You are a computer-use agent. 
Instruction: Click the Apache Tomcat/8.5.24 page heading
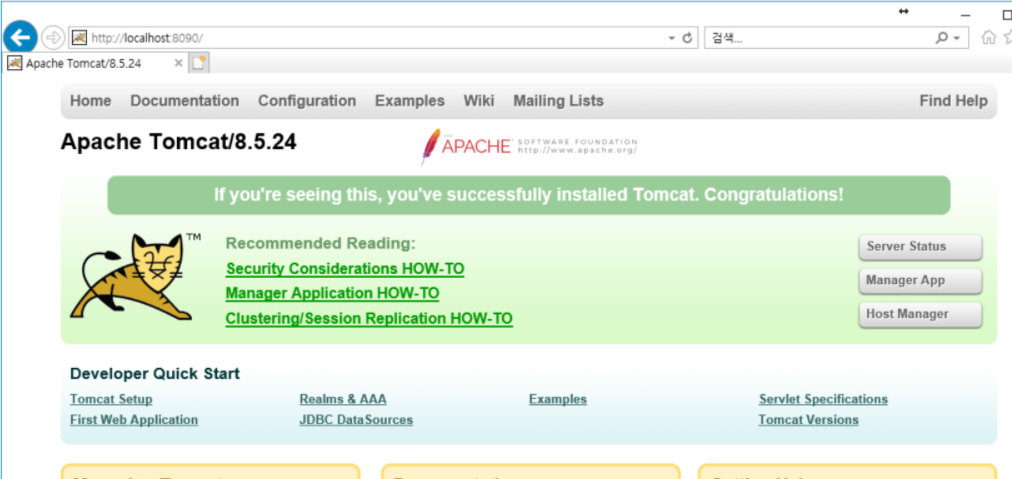pos(179,141)
